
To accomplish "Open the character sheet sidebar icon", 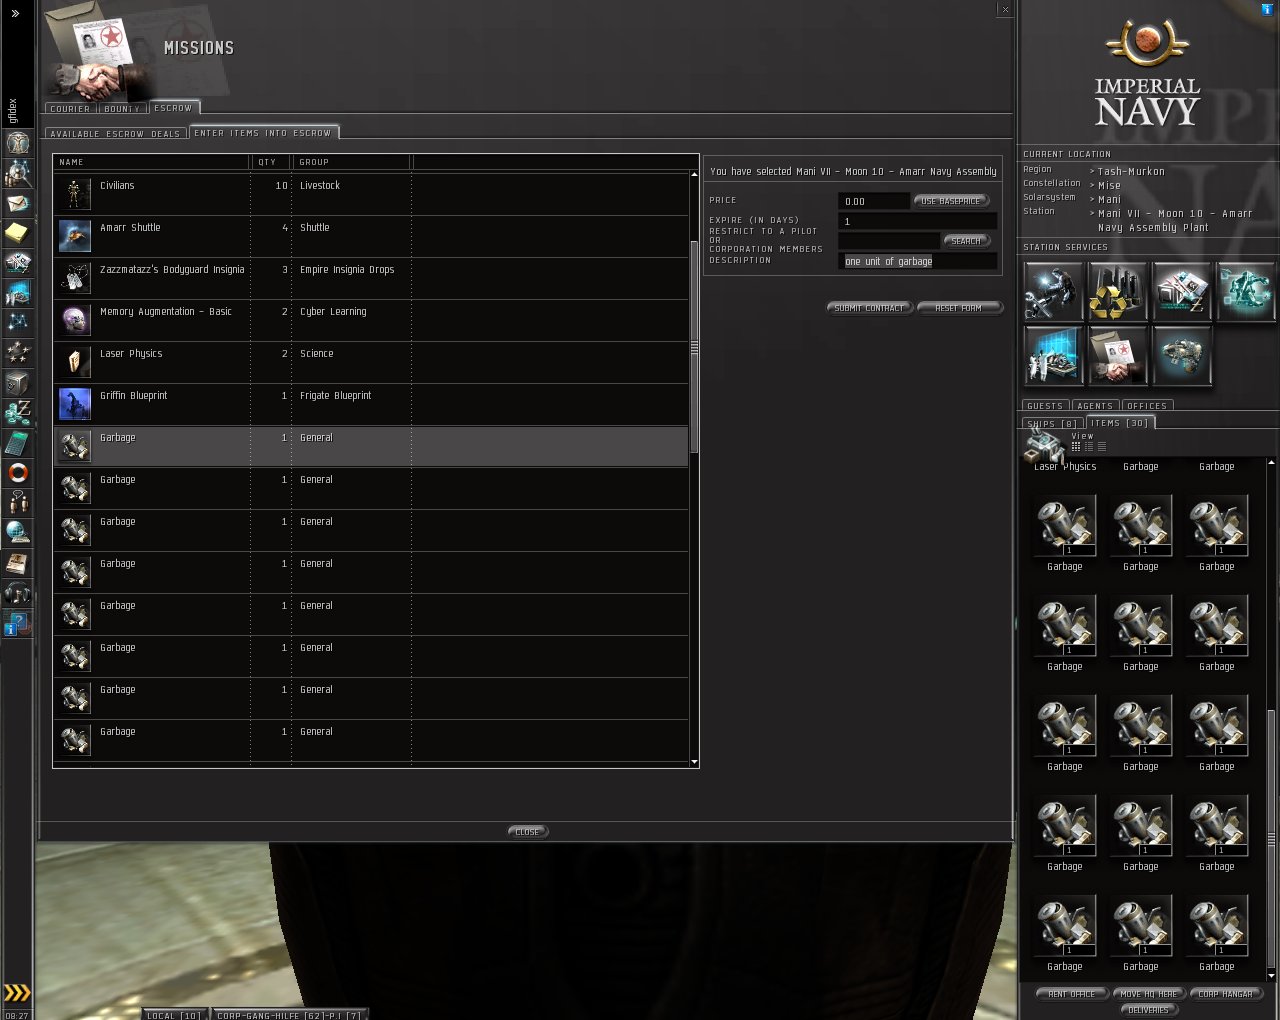I will (17, 143).
